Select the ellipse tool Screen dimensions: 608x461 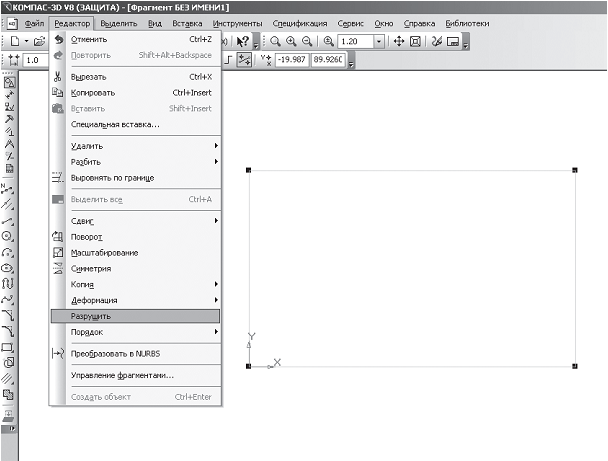pyautogui.click(x=8, y=268)
